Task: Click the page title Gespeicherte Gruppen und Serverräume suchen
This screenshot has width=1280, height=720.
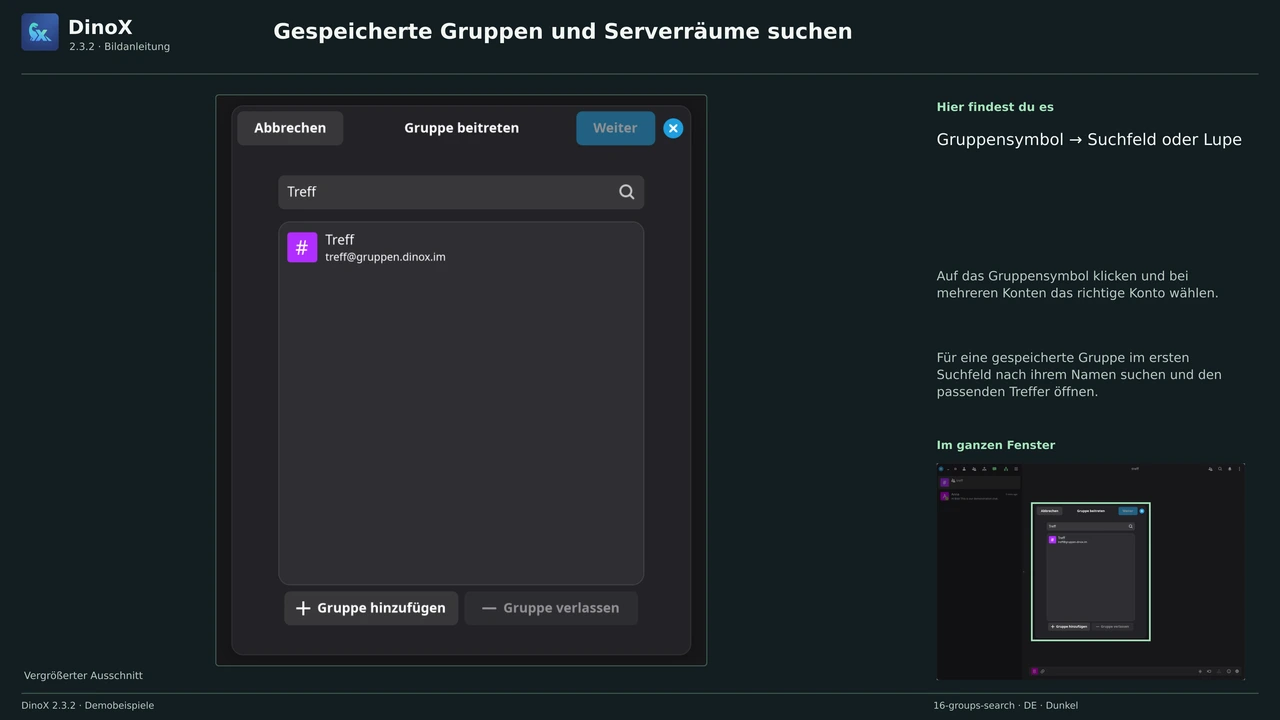Action: (563, 31)
